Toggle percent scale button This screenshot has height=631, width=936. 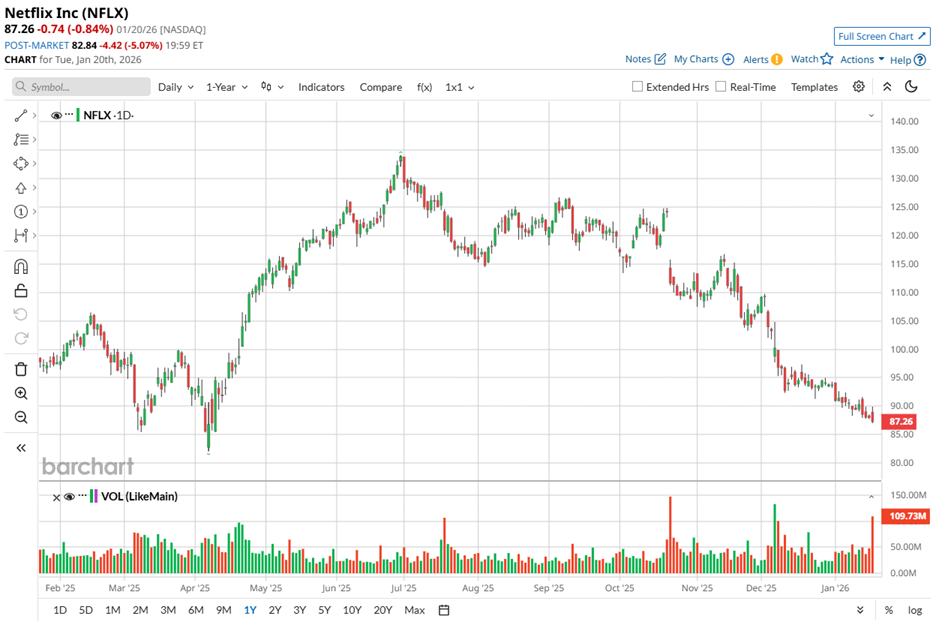tap(889, 610)
